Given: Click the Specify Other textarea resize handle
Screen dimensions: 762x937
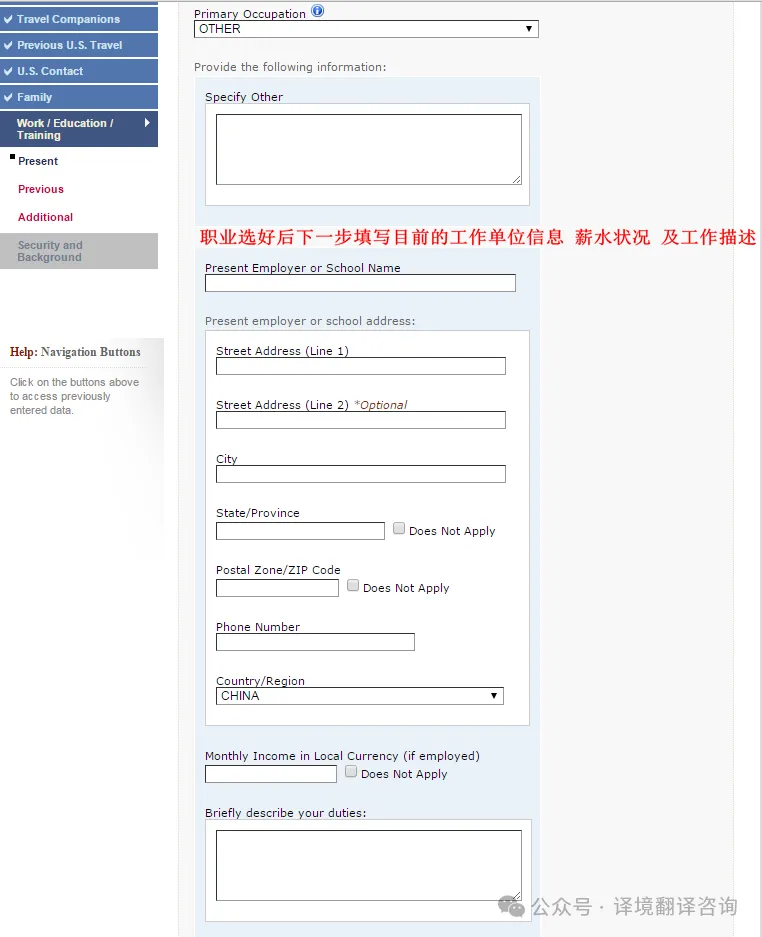Looking at the screenshot, I should (x=517, y=179).
